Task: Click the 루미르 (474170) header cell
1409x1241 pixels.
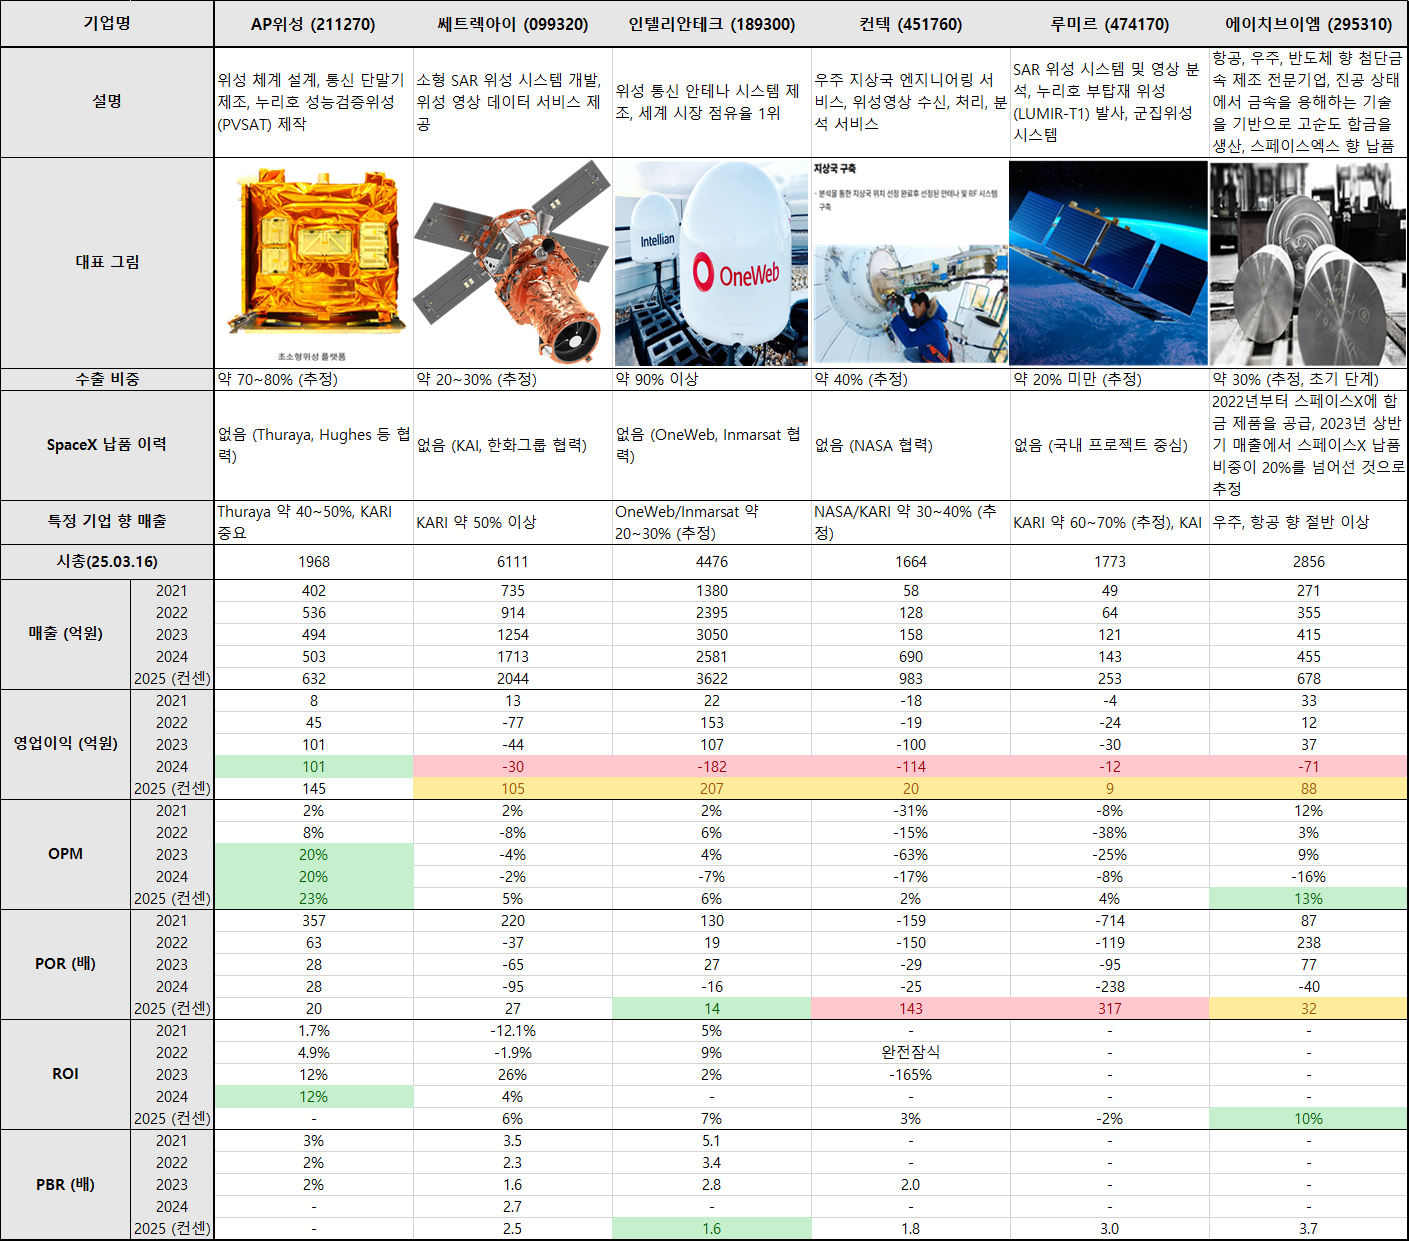Action: click(x=1109, y=24)
